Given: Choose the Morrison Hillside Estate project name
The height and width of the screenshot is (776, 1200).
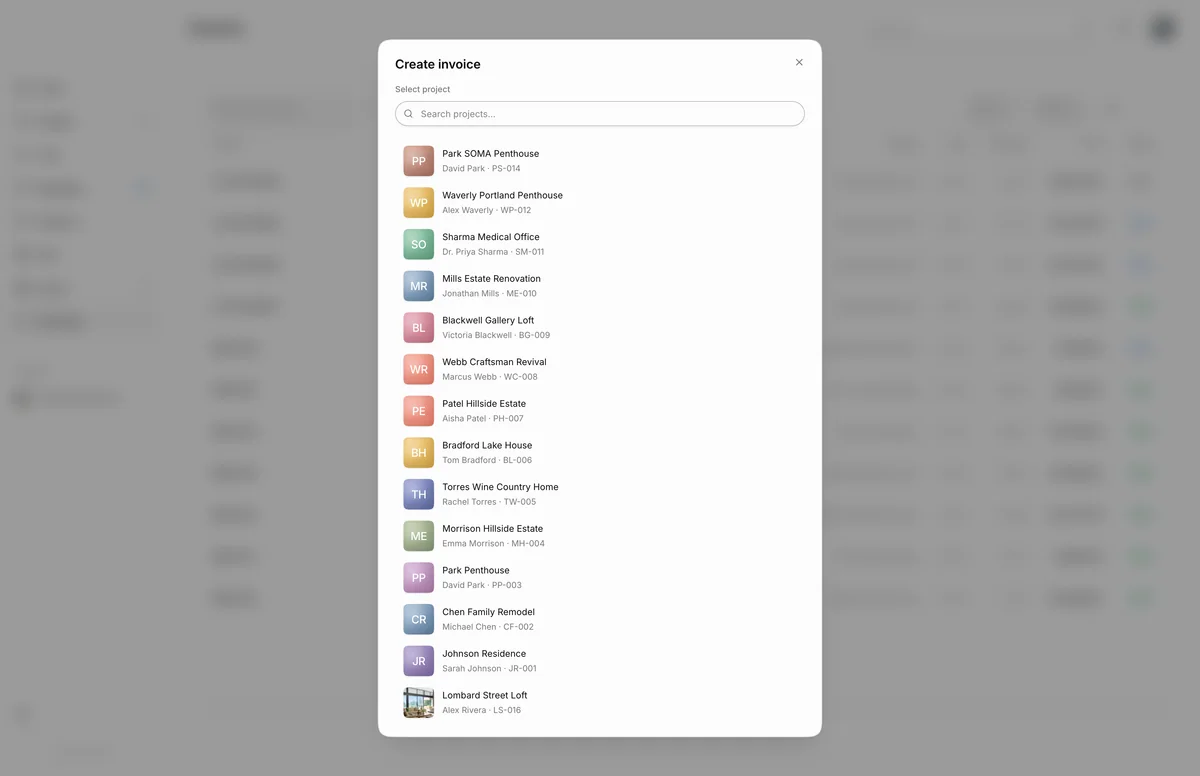Looking at the screenshot, I should click(493, 529).
